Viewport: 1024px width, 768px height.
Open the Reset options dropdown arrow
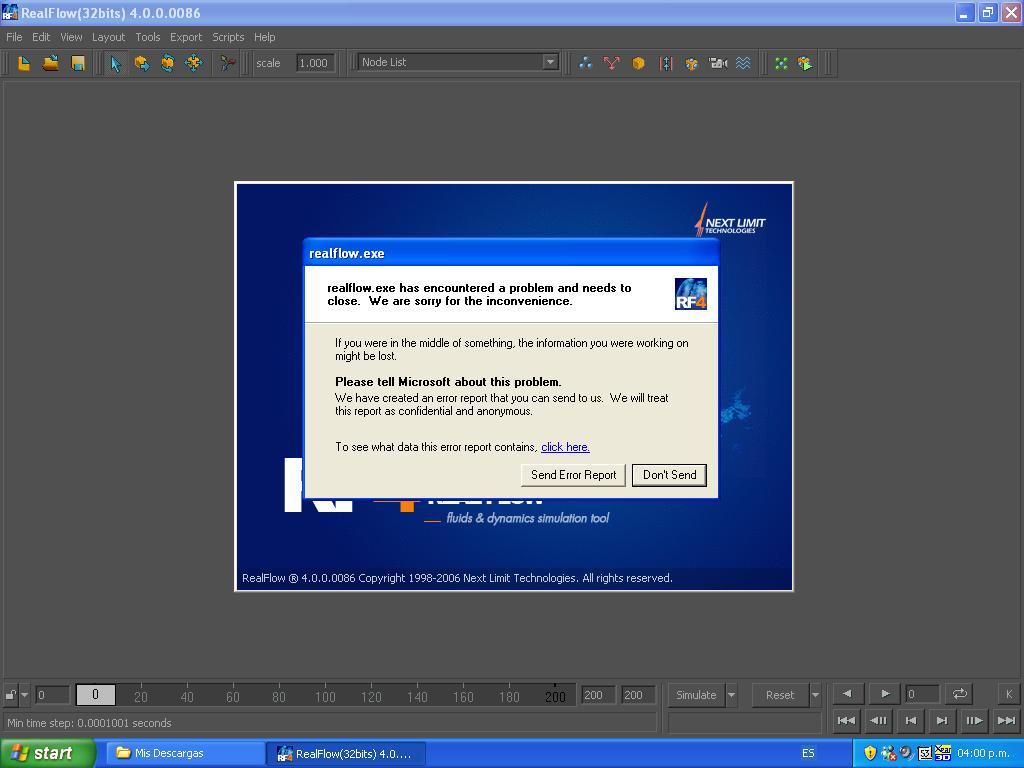[x=815, y=695]
